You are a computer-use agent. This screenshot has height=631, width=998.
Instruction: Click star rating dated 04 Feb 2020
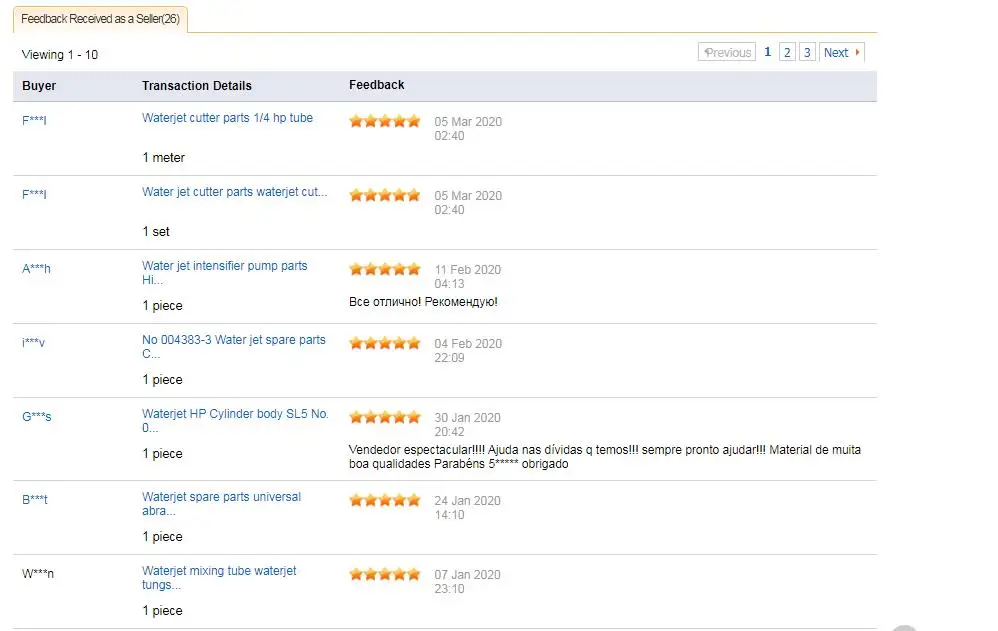tap(385, 343)
